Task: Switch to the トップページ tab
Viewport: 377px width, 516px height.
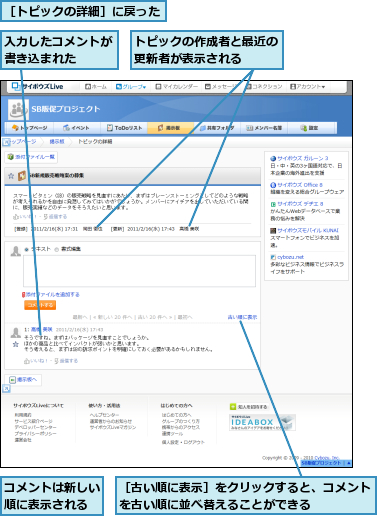Action: [30, 128]
